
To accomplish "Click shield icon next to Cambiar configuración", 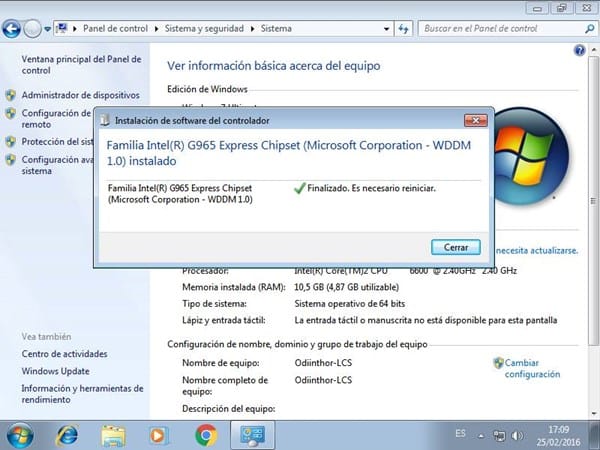I will pos(498,363).
